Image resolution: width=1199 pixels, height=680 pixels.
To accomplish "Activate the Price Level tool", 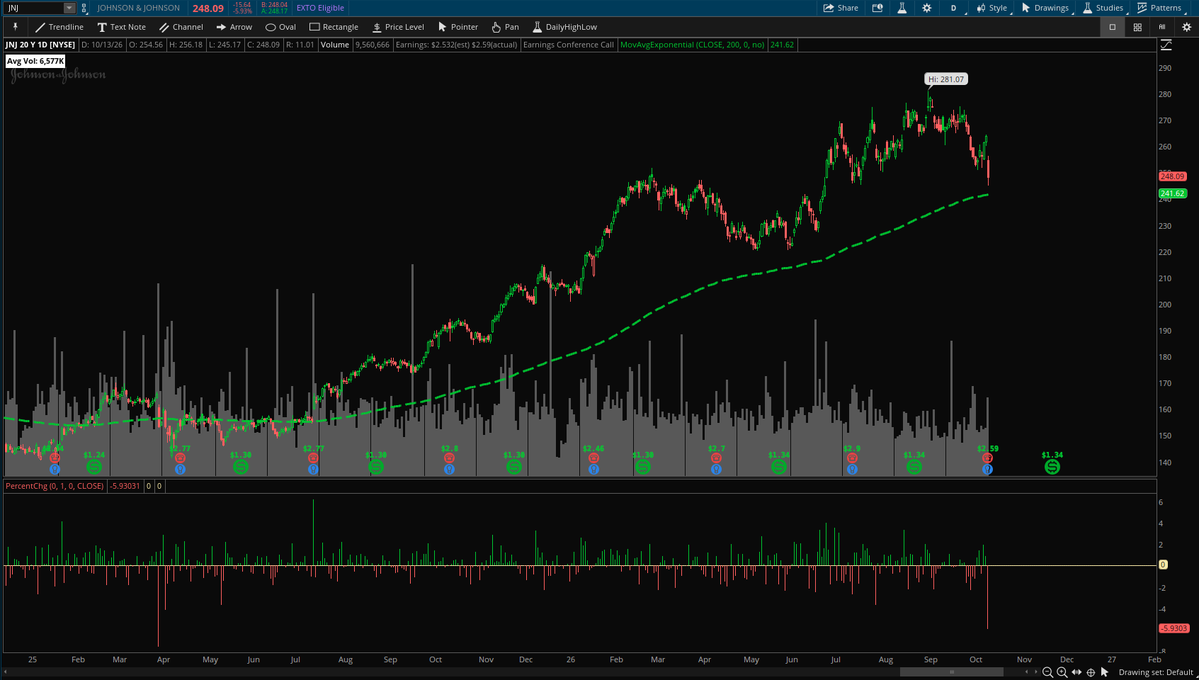I will click(x=398, y=27).
